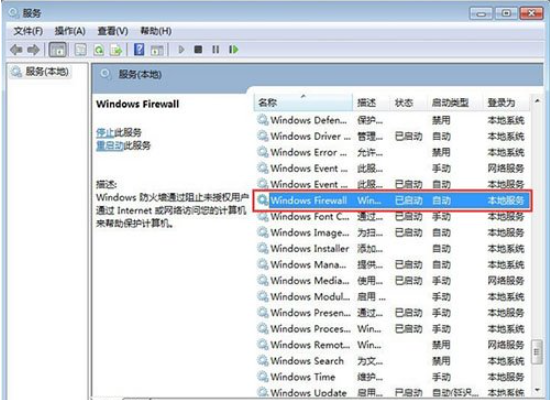This screenshot has width=550, height=400.
Task: Open the 文件(F) menu
Action: pyautogui.click(x=28, y=31)
